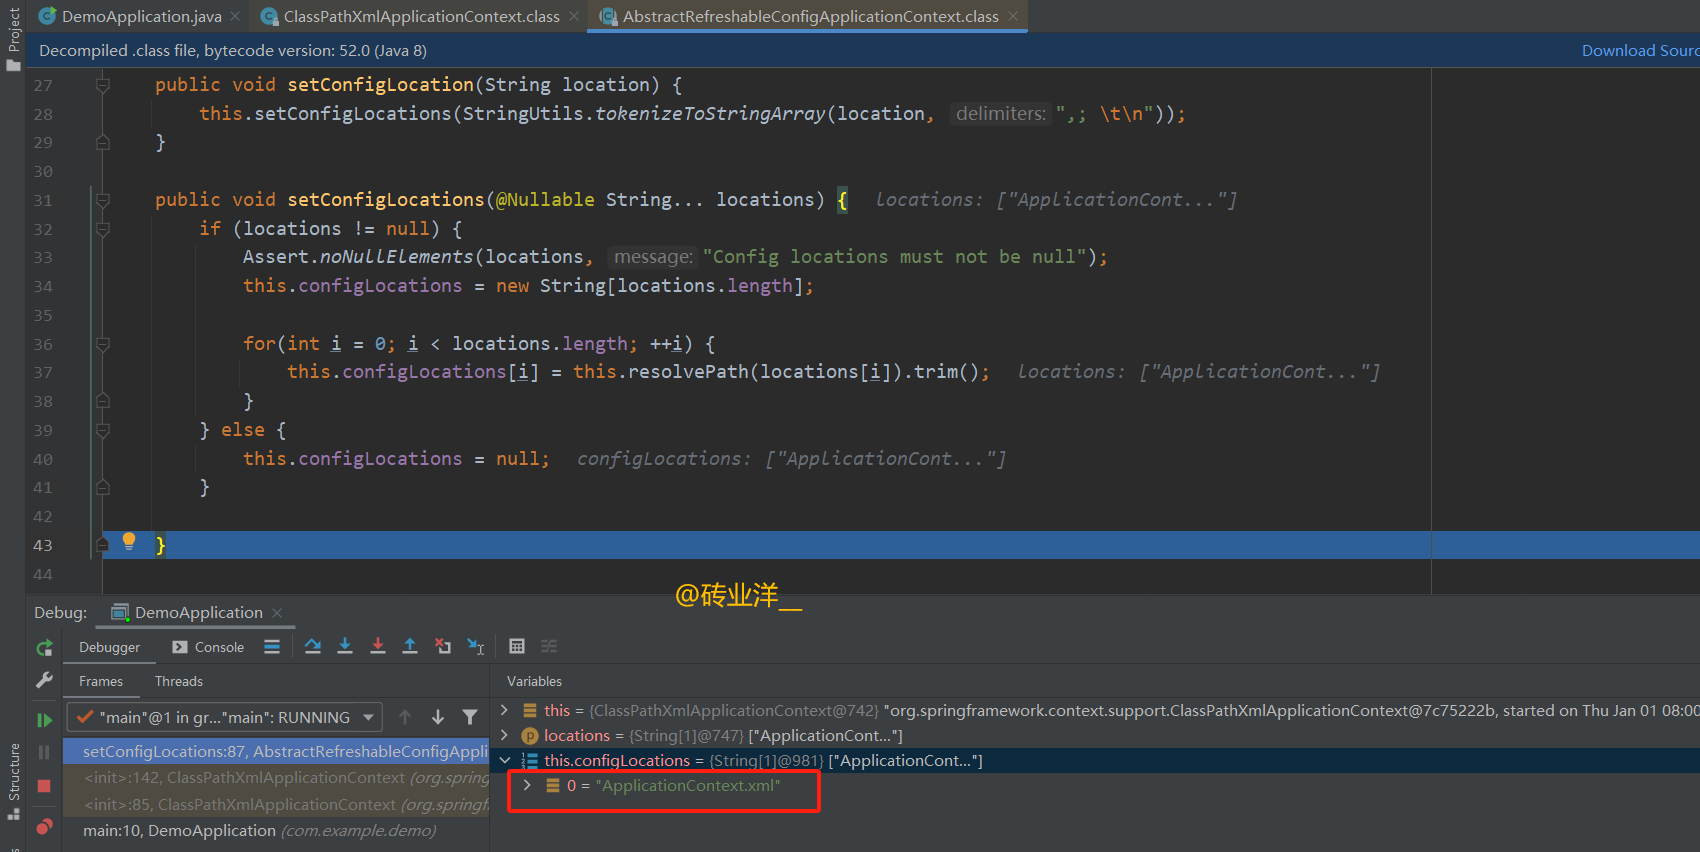Open the Debugger tab
Image resolution: width=1700 pixels, height=852 pixels.
tap(109, 647)
